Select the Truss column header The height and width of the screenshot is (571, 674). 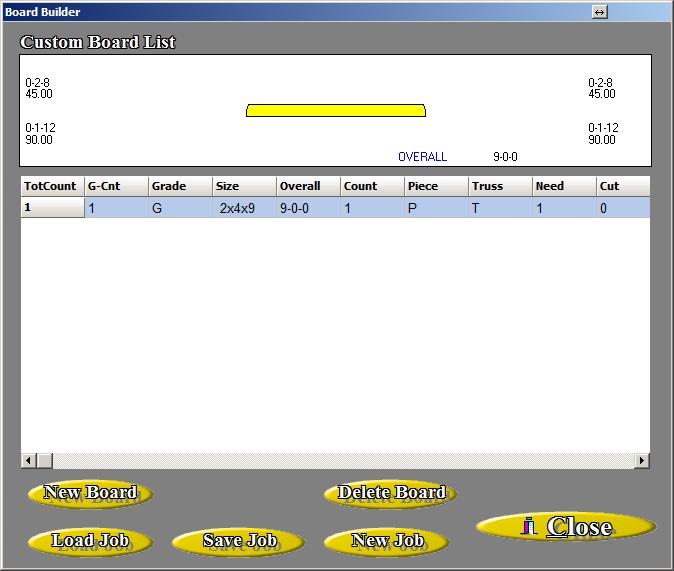(x=500, y=186)
